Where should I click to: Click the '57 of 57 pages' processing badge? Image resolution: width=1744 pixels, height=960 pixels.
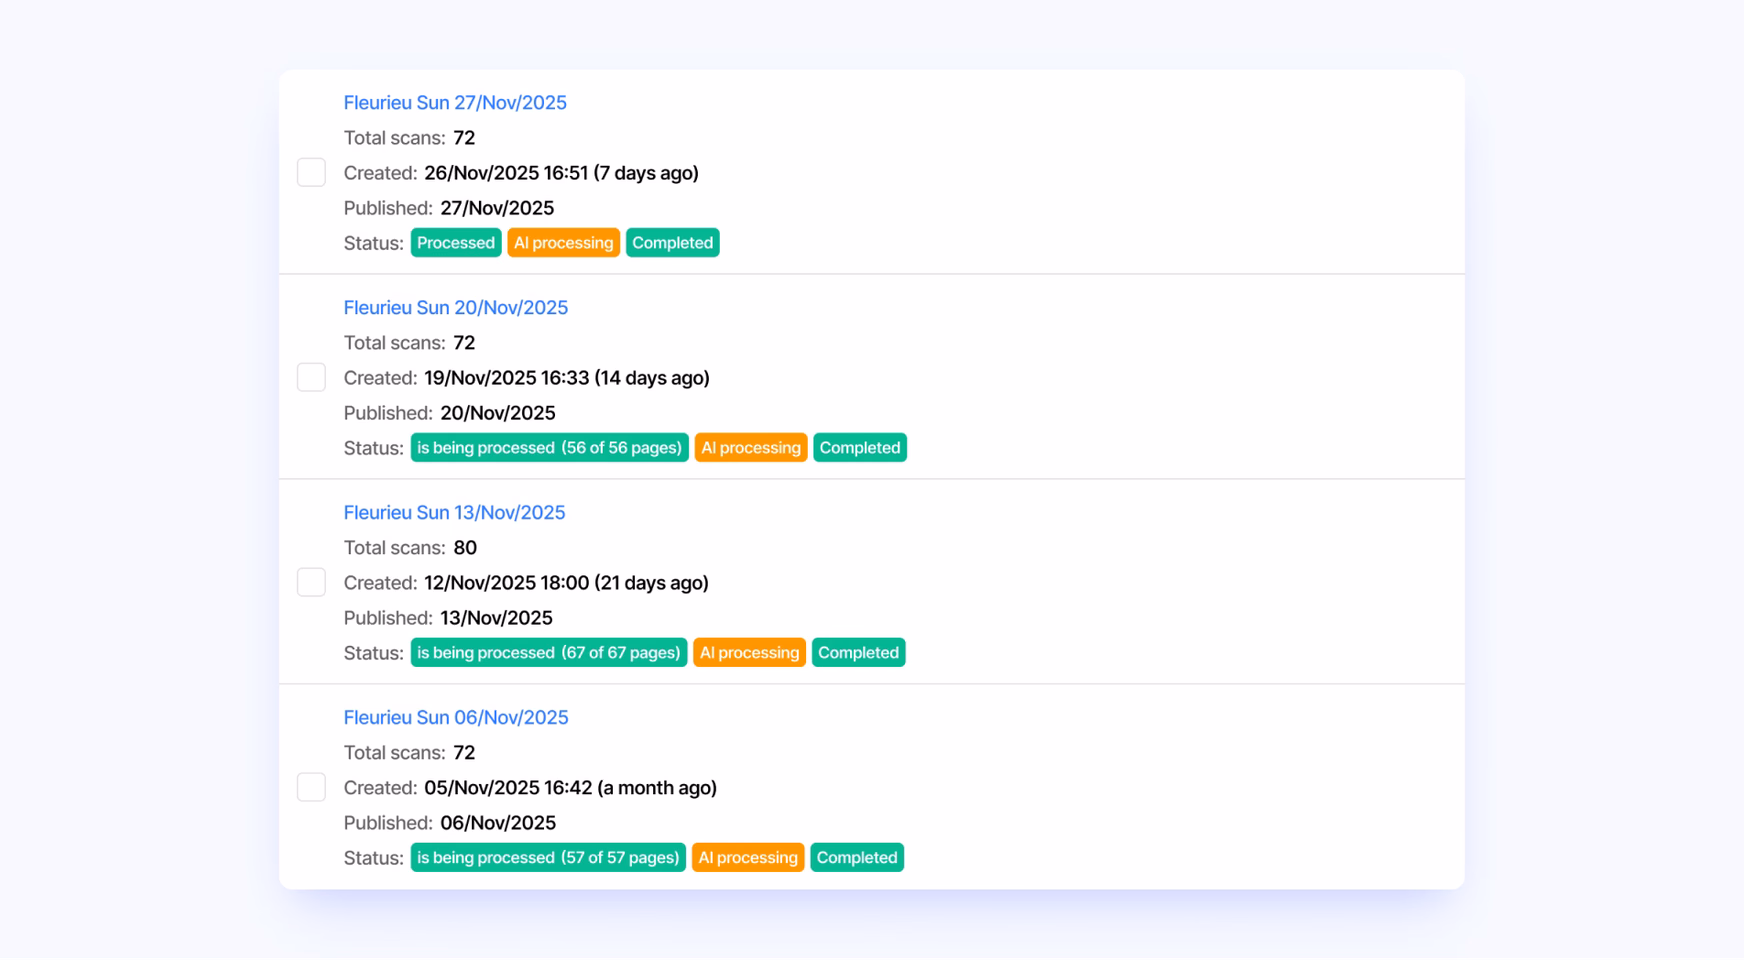click(x=548, y=858)
